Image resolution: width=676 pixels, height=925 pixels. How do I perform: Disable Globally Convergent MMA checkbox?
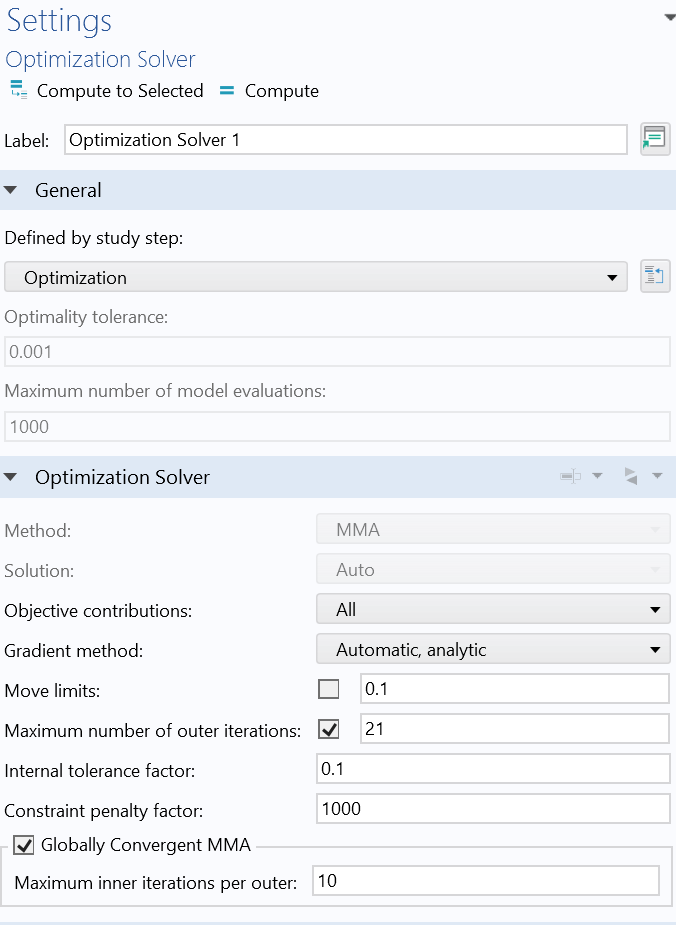click(x=24, y=846)
